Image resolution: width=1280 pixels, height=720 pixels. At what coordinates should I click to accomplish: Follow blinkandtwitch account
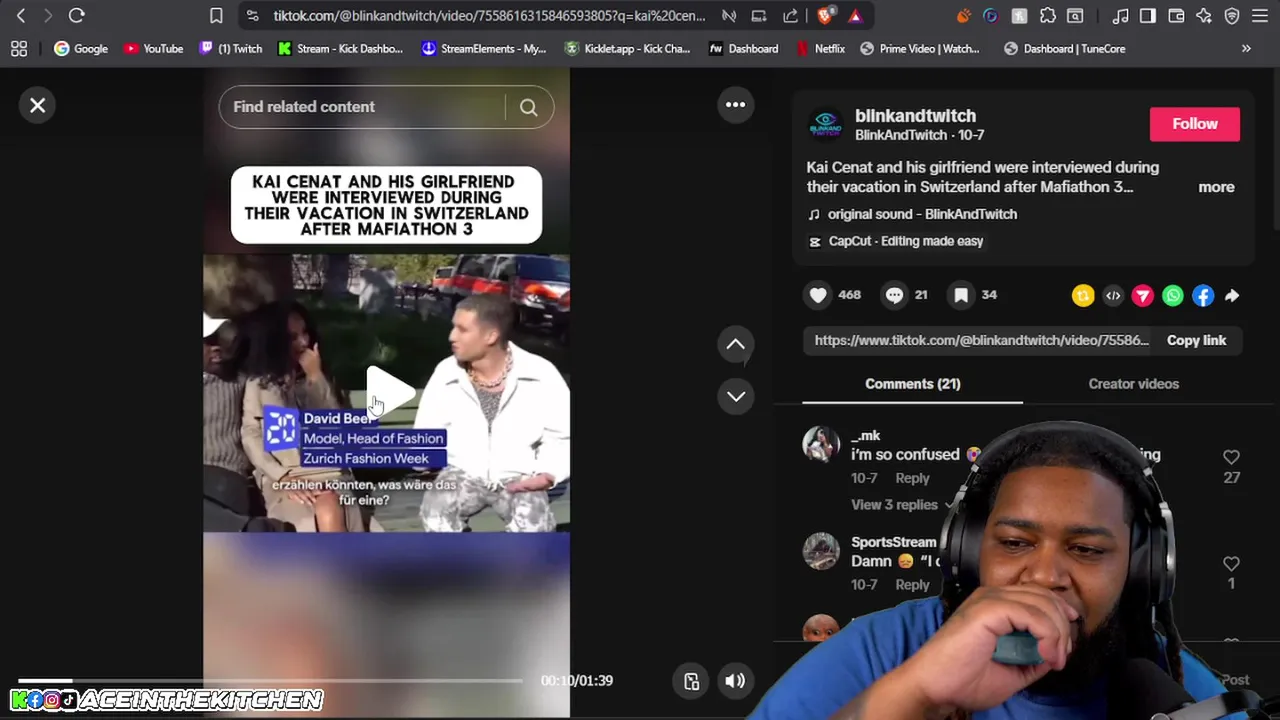pyautogui.click(x=1194, y=124)
